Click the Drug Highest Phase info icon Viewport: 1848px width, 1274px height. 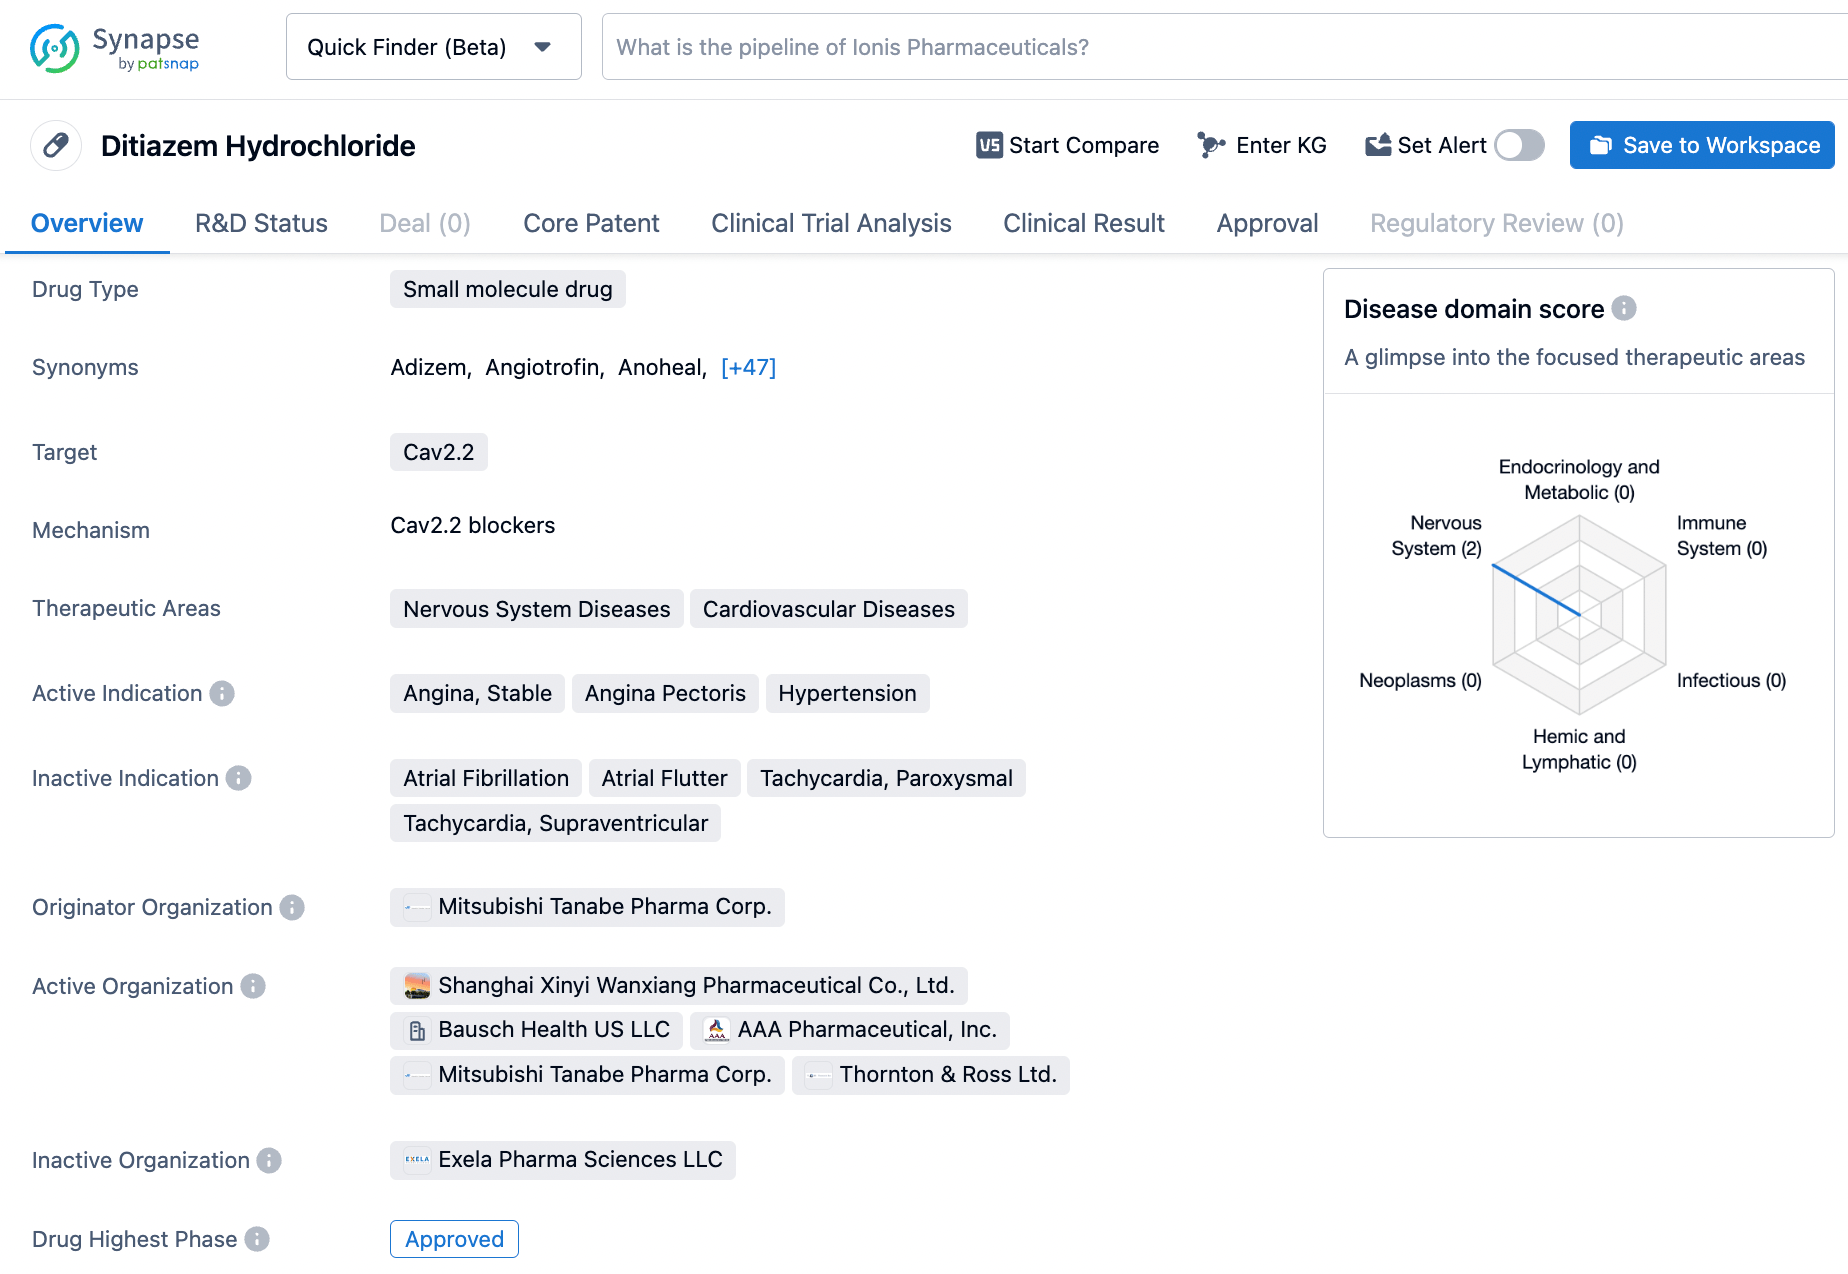tap(258, 1239)
